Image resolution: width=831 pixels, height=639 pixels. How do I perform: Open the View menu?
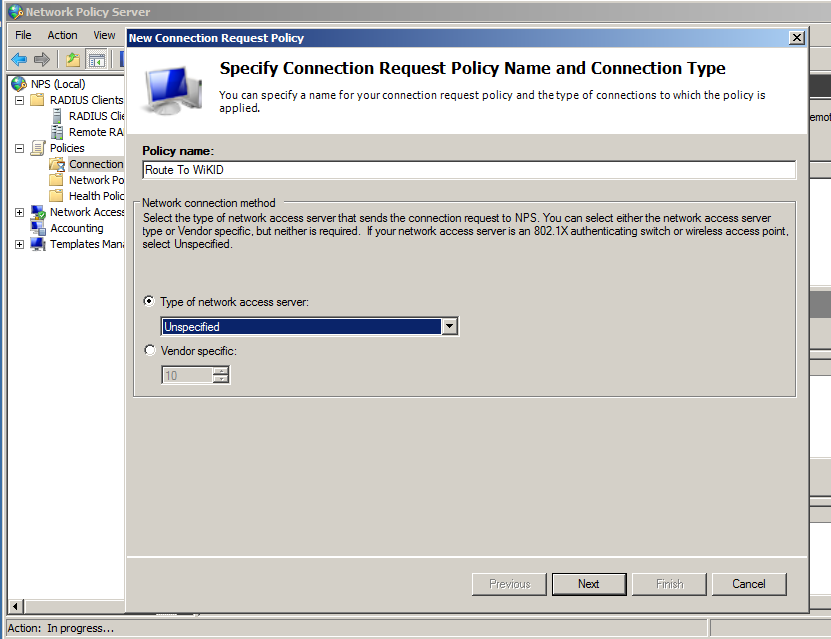click(x=104, y=34)
